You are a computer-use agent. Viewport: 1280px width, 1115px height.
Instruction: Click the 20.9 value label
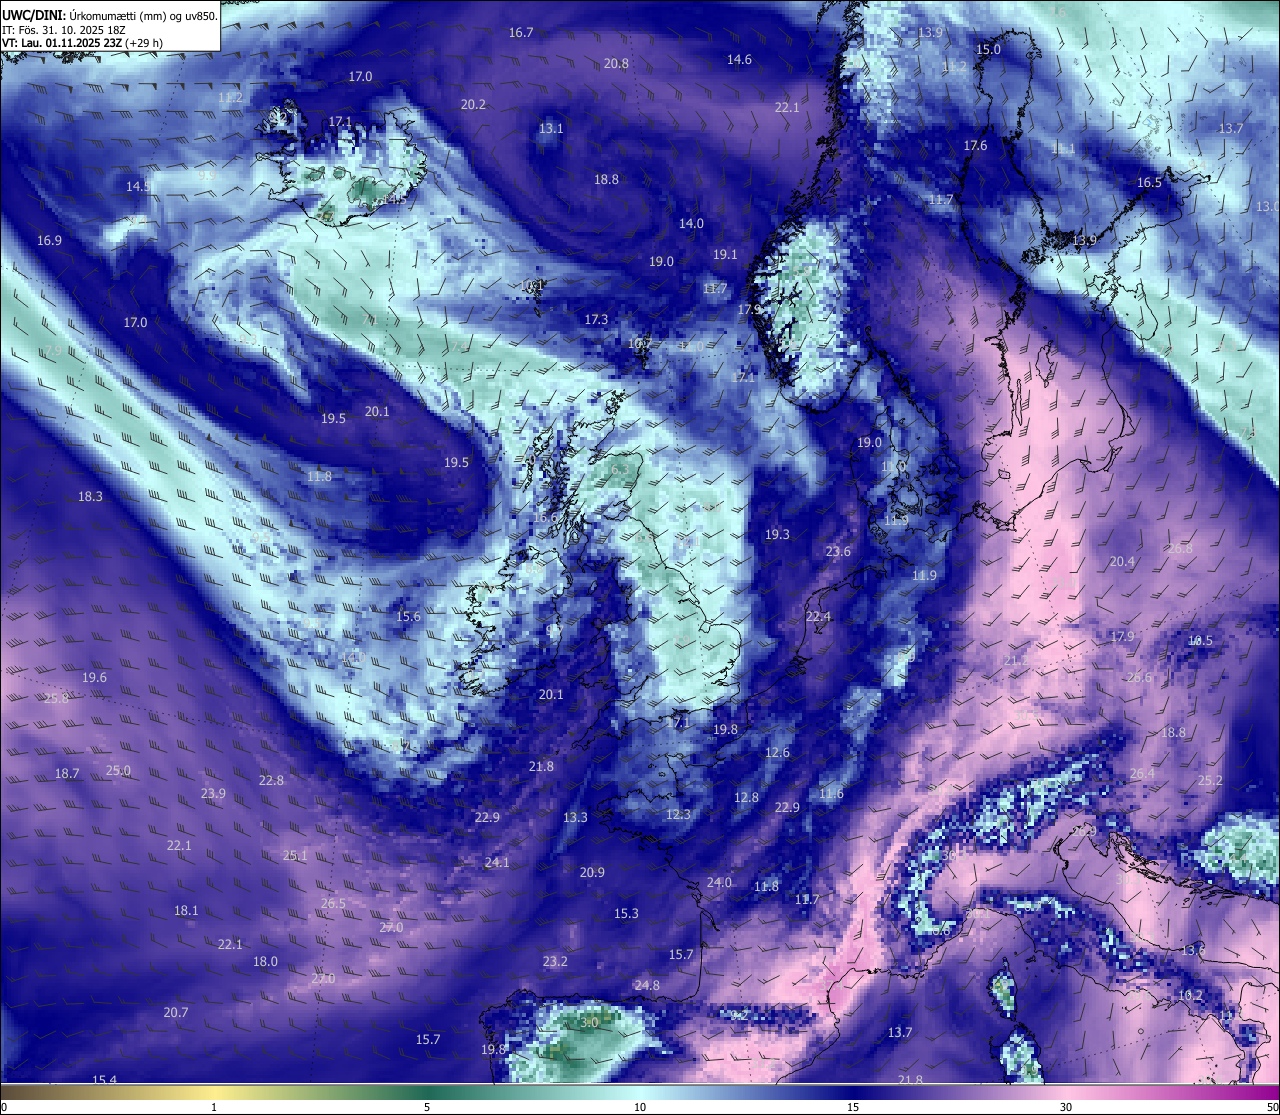point(592,872)
